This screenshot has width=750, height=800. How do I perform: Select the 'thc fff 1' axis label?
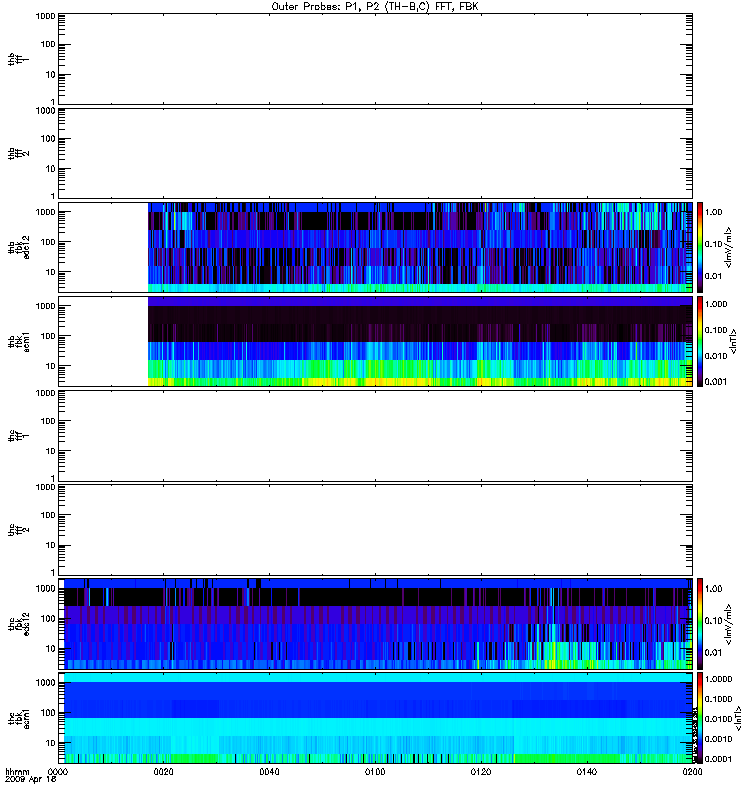click(18, 436)
